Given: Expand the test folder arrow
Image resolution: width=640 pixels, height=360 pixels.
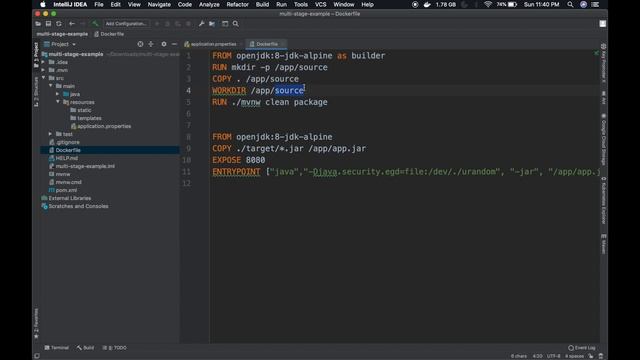Looking at the screenshot, I should [x=51, y=134].
